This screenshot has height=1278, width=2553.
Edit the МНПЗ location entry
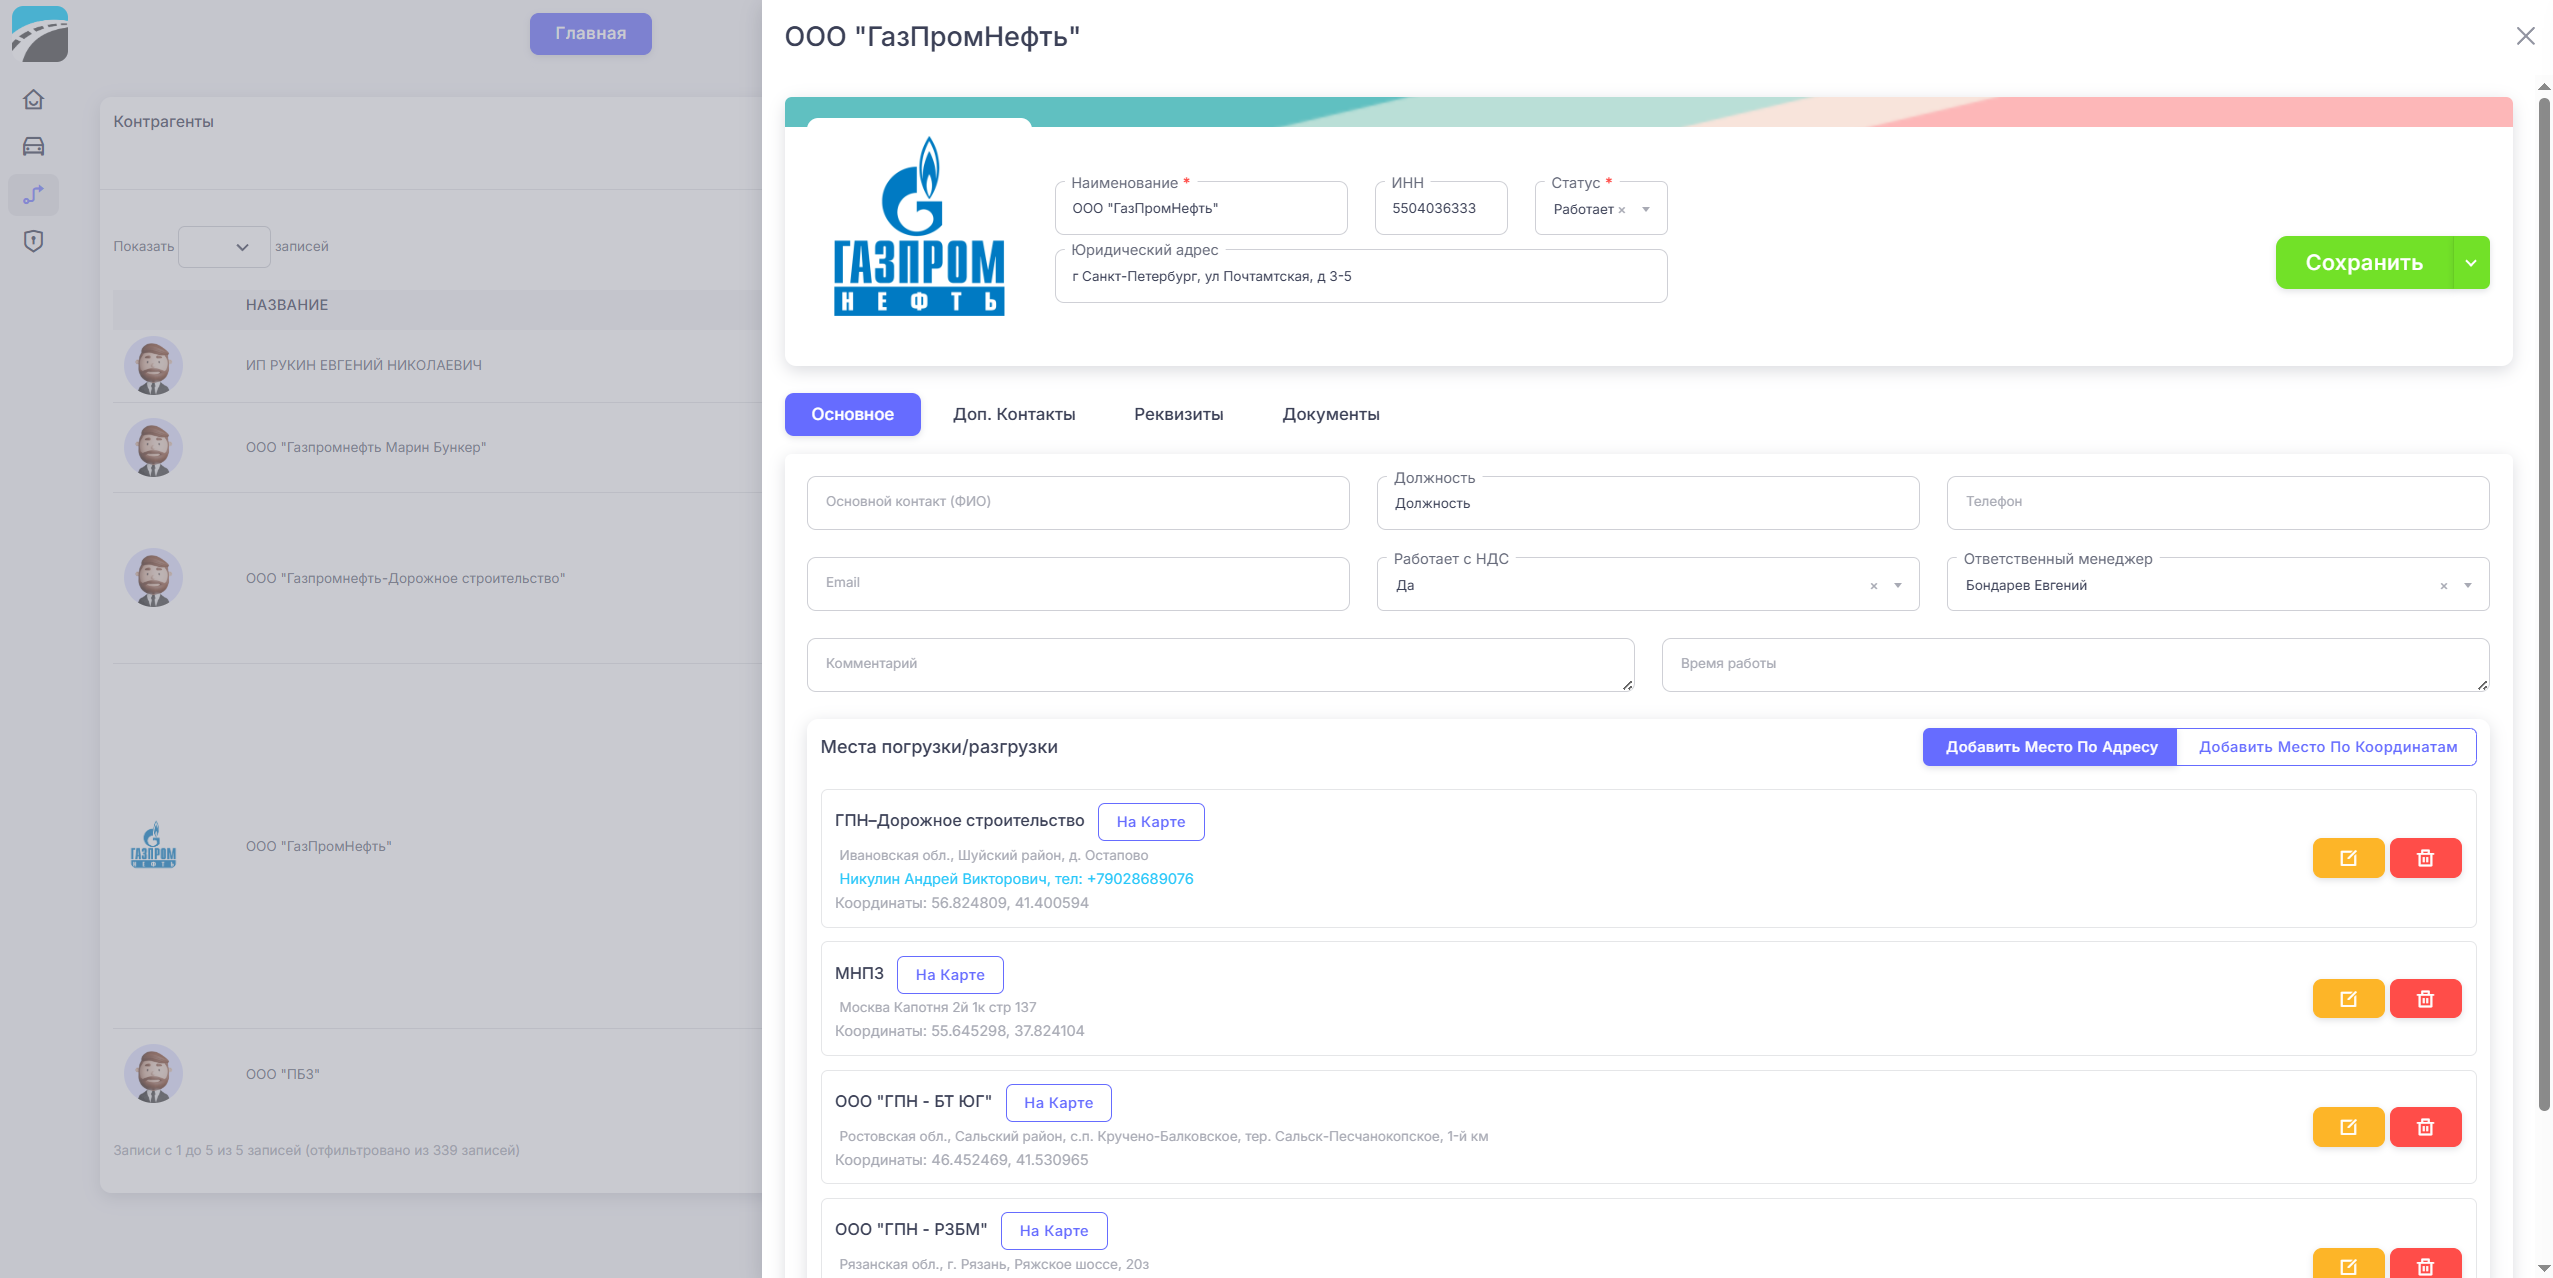click(x=2348, y=999)
